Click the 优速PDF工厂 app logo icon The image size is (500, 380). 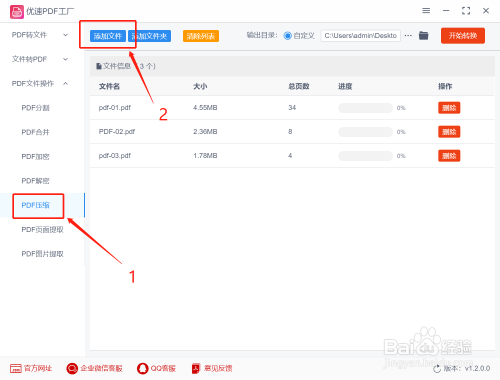tap(17, 12)
